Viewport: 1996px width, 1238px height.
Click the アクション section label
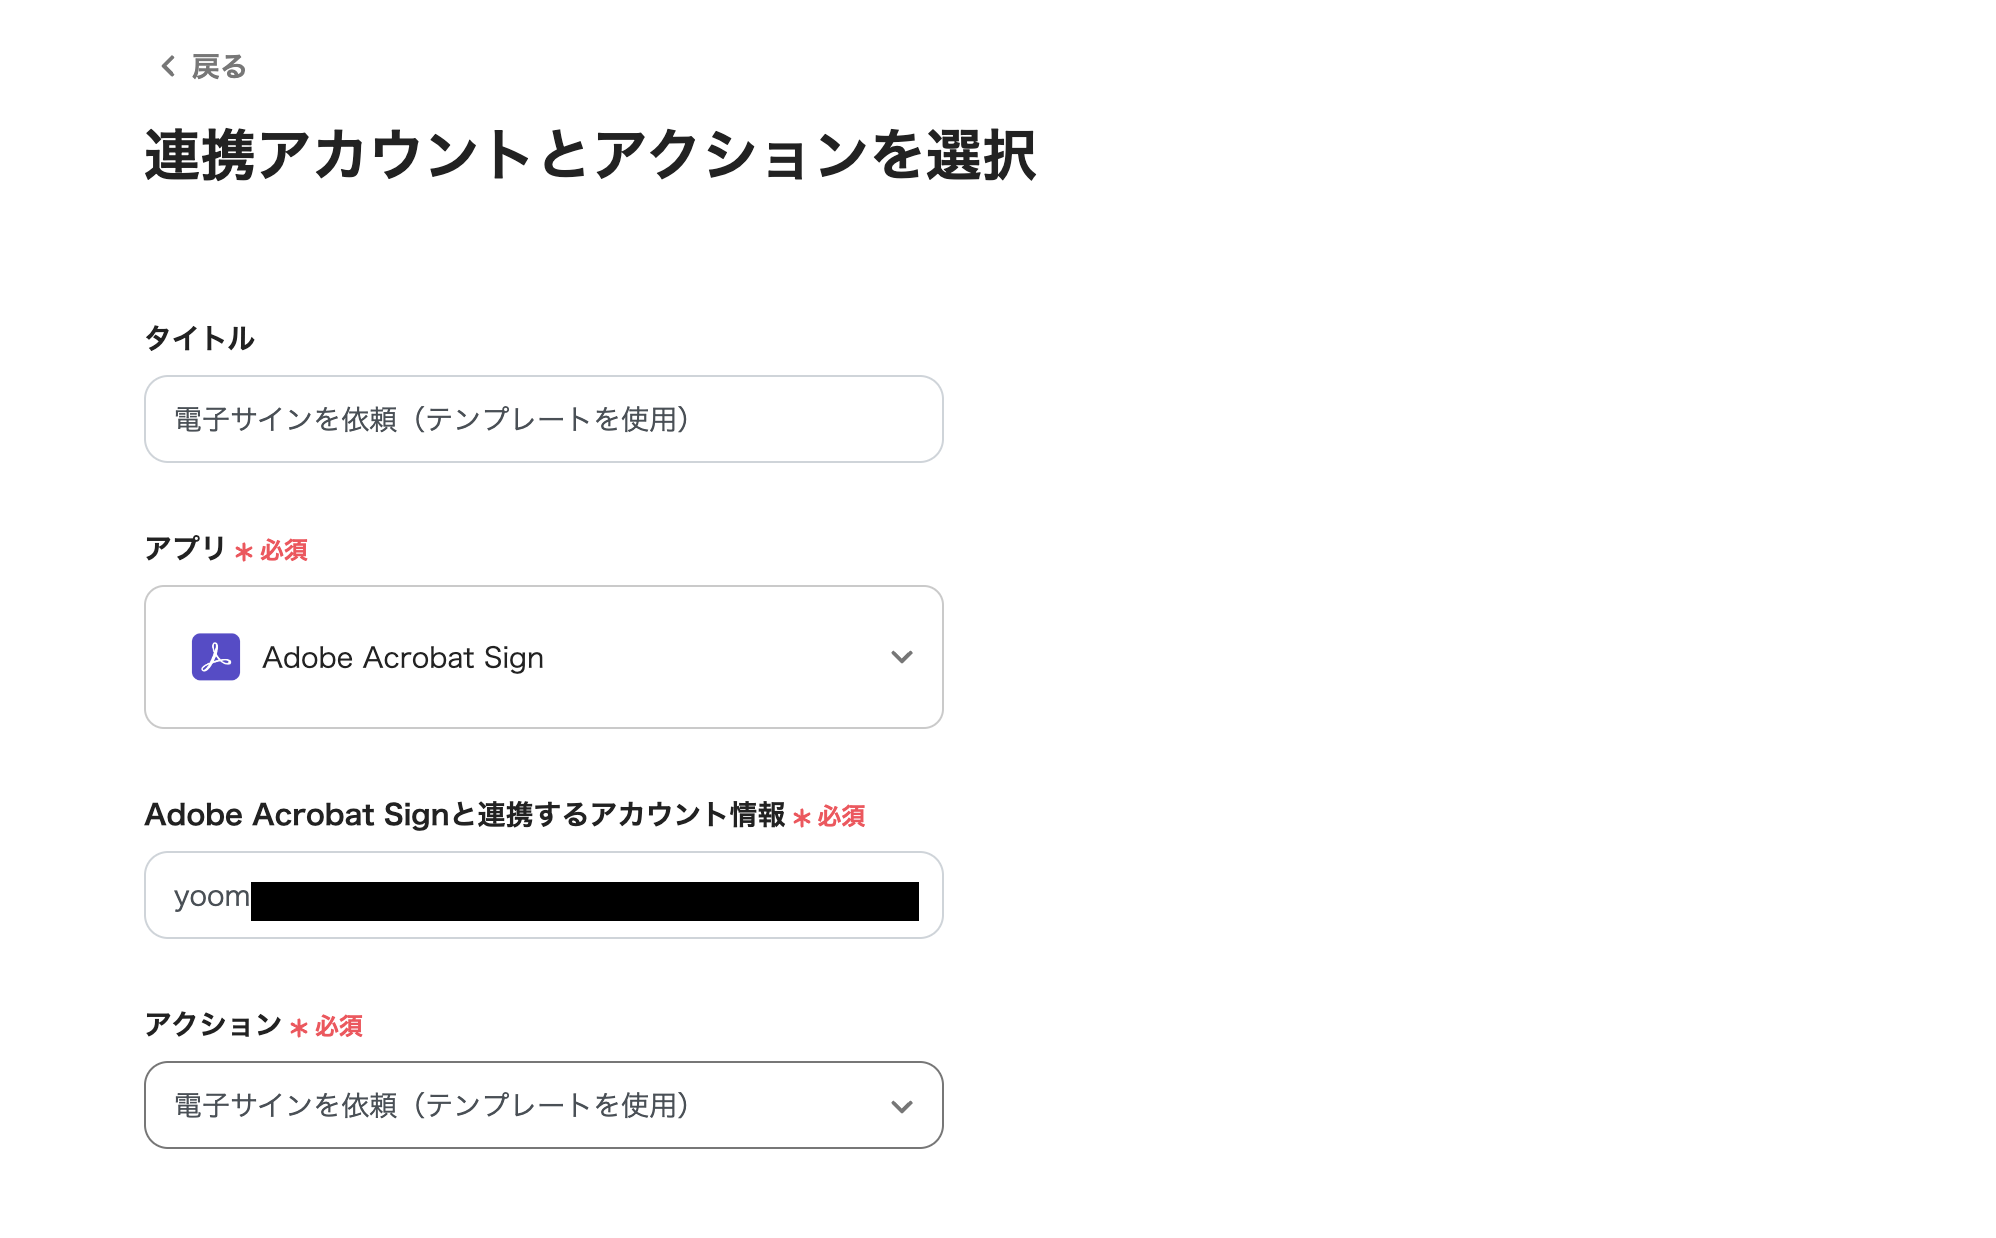click(x=210, y=1024)
